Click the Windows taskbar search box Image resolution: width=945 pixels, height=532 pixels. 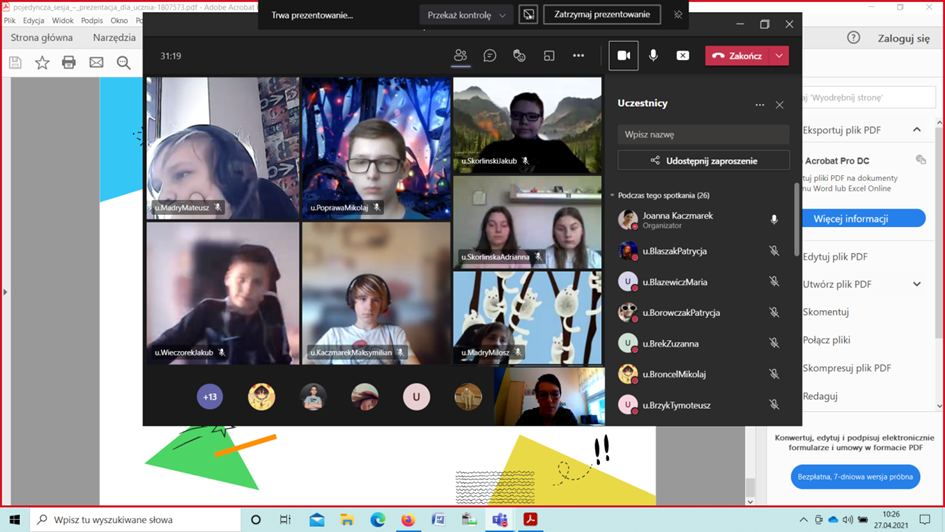136,519
